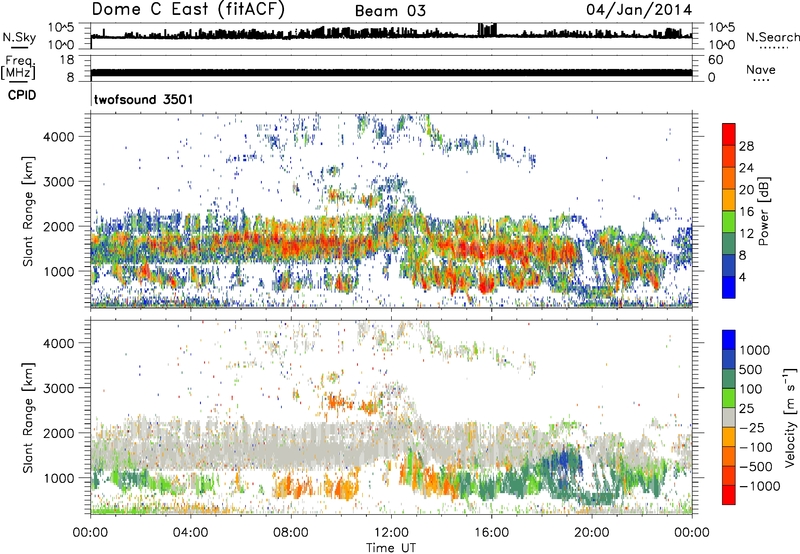Select the "Freq. [MHz]" axis label
Viewport: 800px width, 554px height.
(18, 68)
